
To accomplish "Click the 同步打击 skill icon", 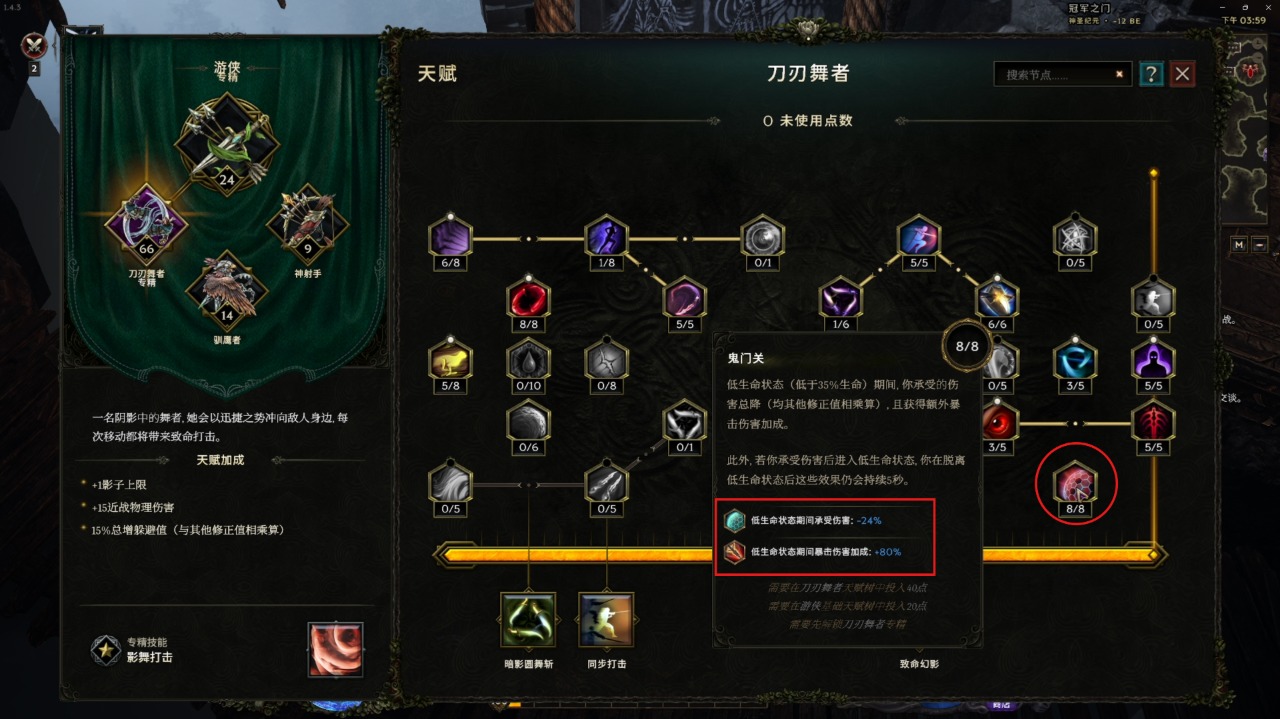I will 606,619.
